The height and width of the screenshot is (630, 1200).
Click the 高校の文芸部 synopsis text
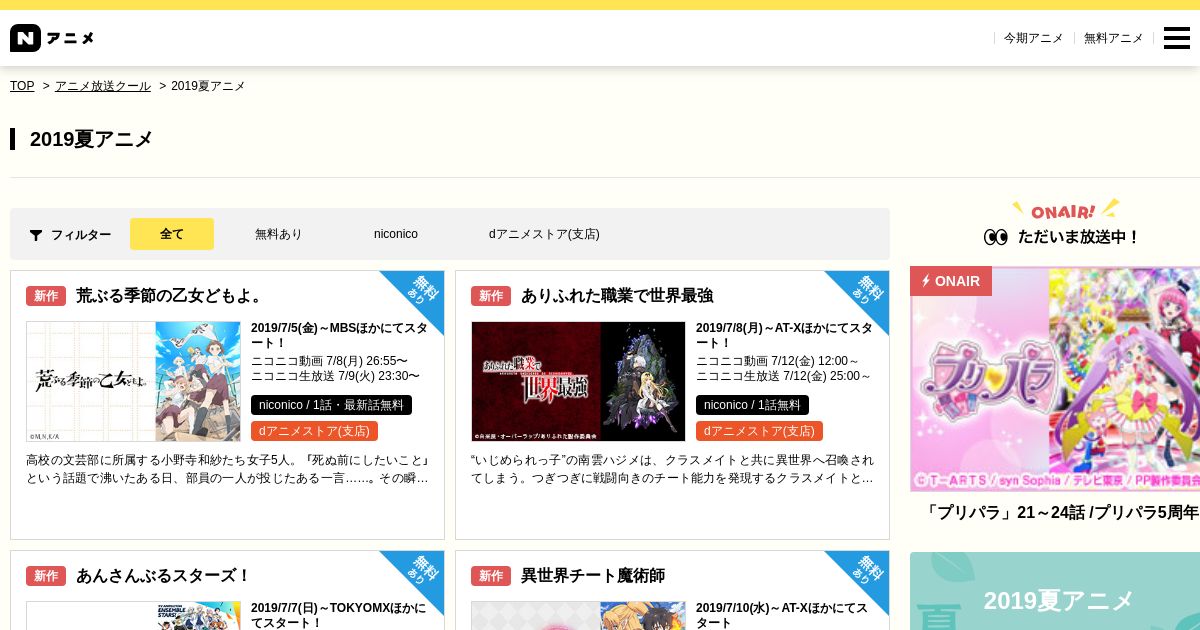[x=228, y=469]
